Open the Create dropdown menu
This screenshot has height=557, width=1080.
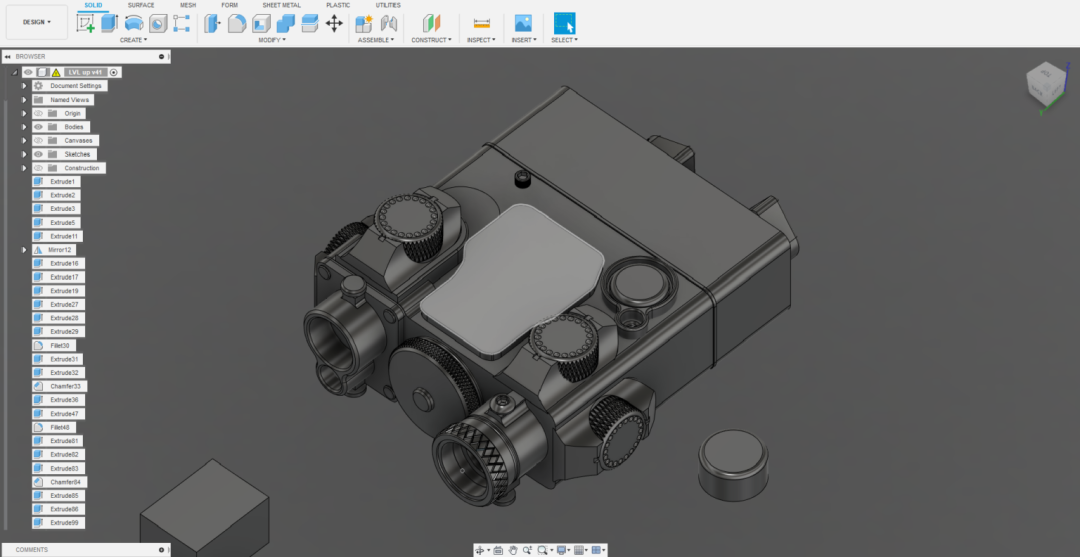[134, 40]
